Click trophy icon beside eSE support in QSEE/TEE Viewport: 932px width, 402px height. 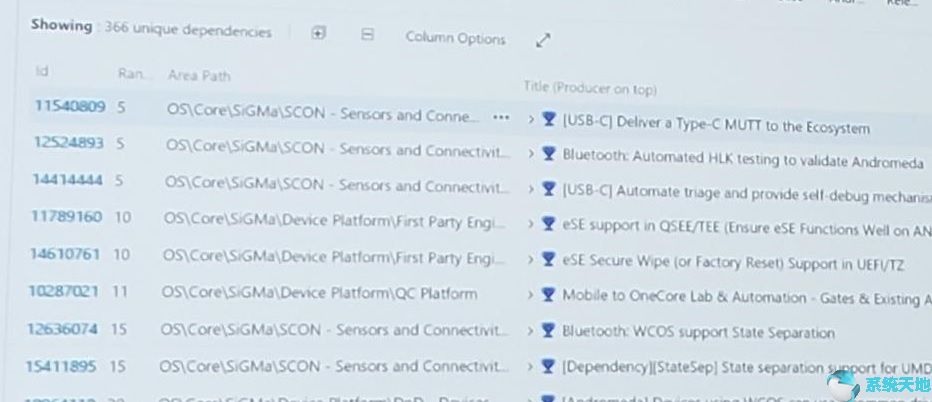point(549,224)
